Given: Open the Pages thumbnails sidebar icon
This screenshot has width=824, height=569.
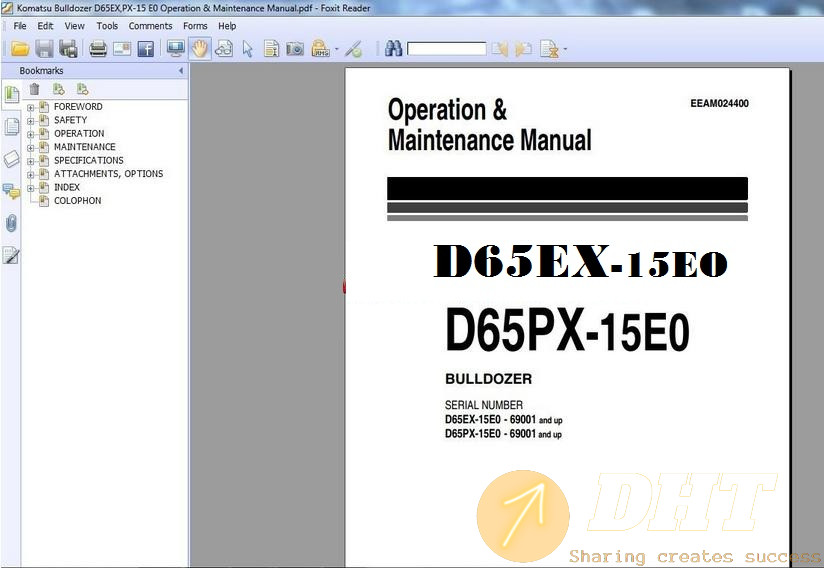Looking at the screenshot, I should [12, 127].
